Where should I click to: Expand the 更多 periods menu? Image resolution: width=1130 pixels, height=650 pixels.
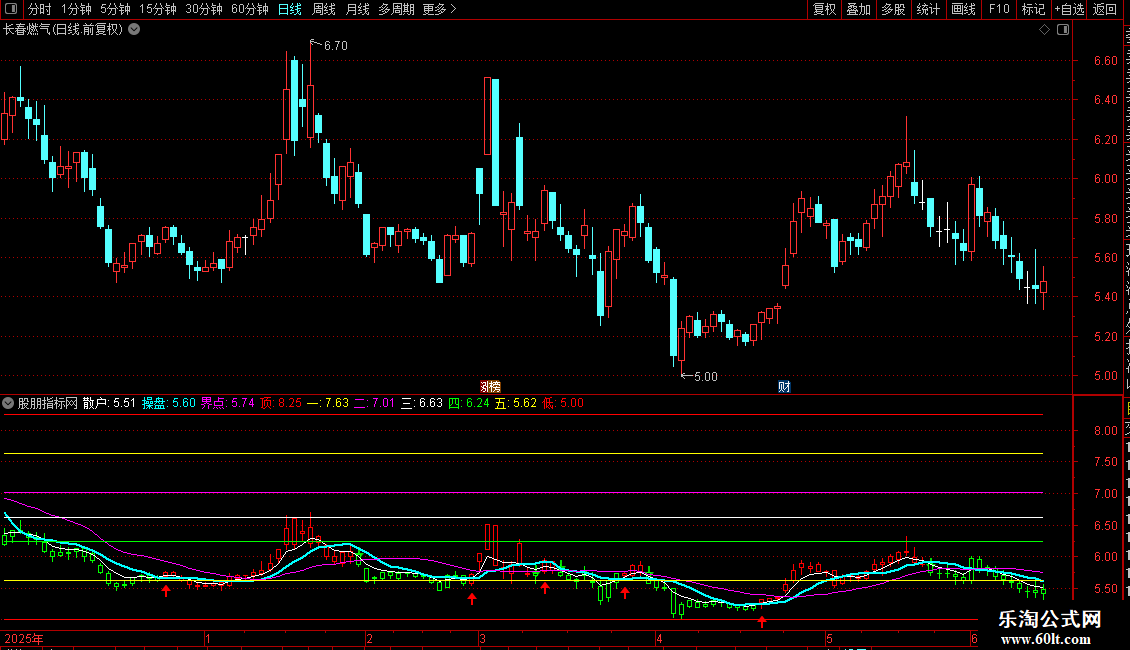[x=439, y=9]
